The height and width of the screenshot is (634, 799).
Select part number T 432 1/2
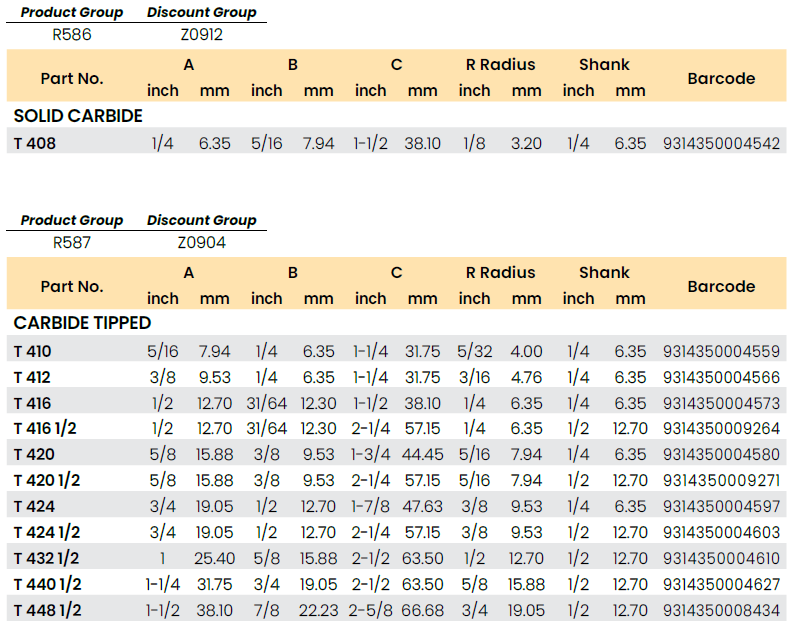point(48,558)
